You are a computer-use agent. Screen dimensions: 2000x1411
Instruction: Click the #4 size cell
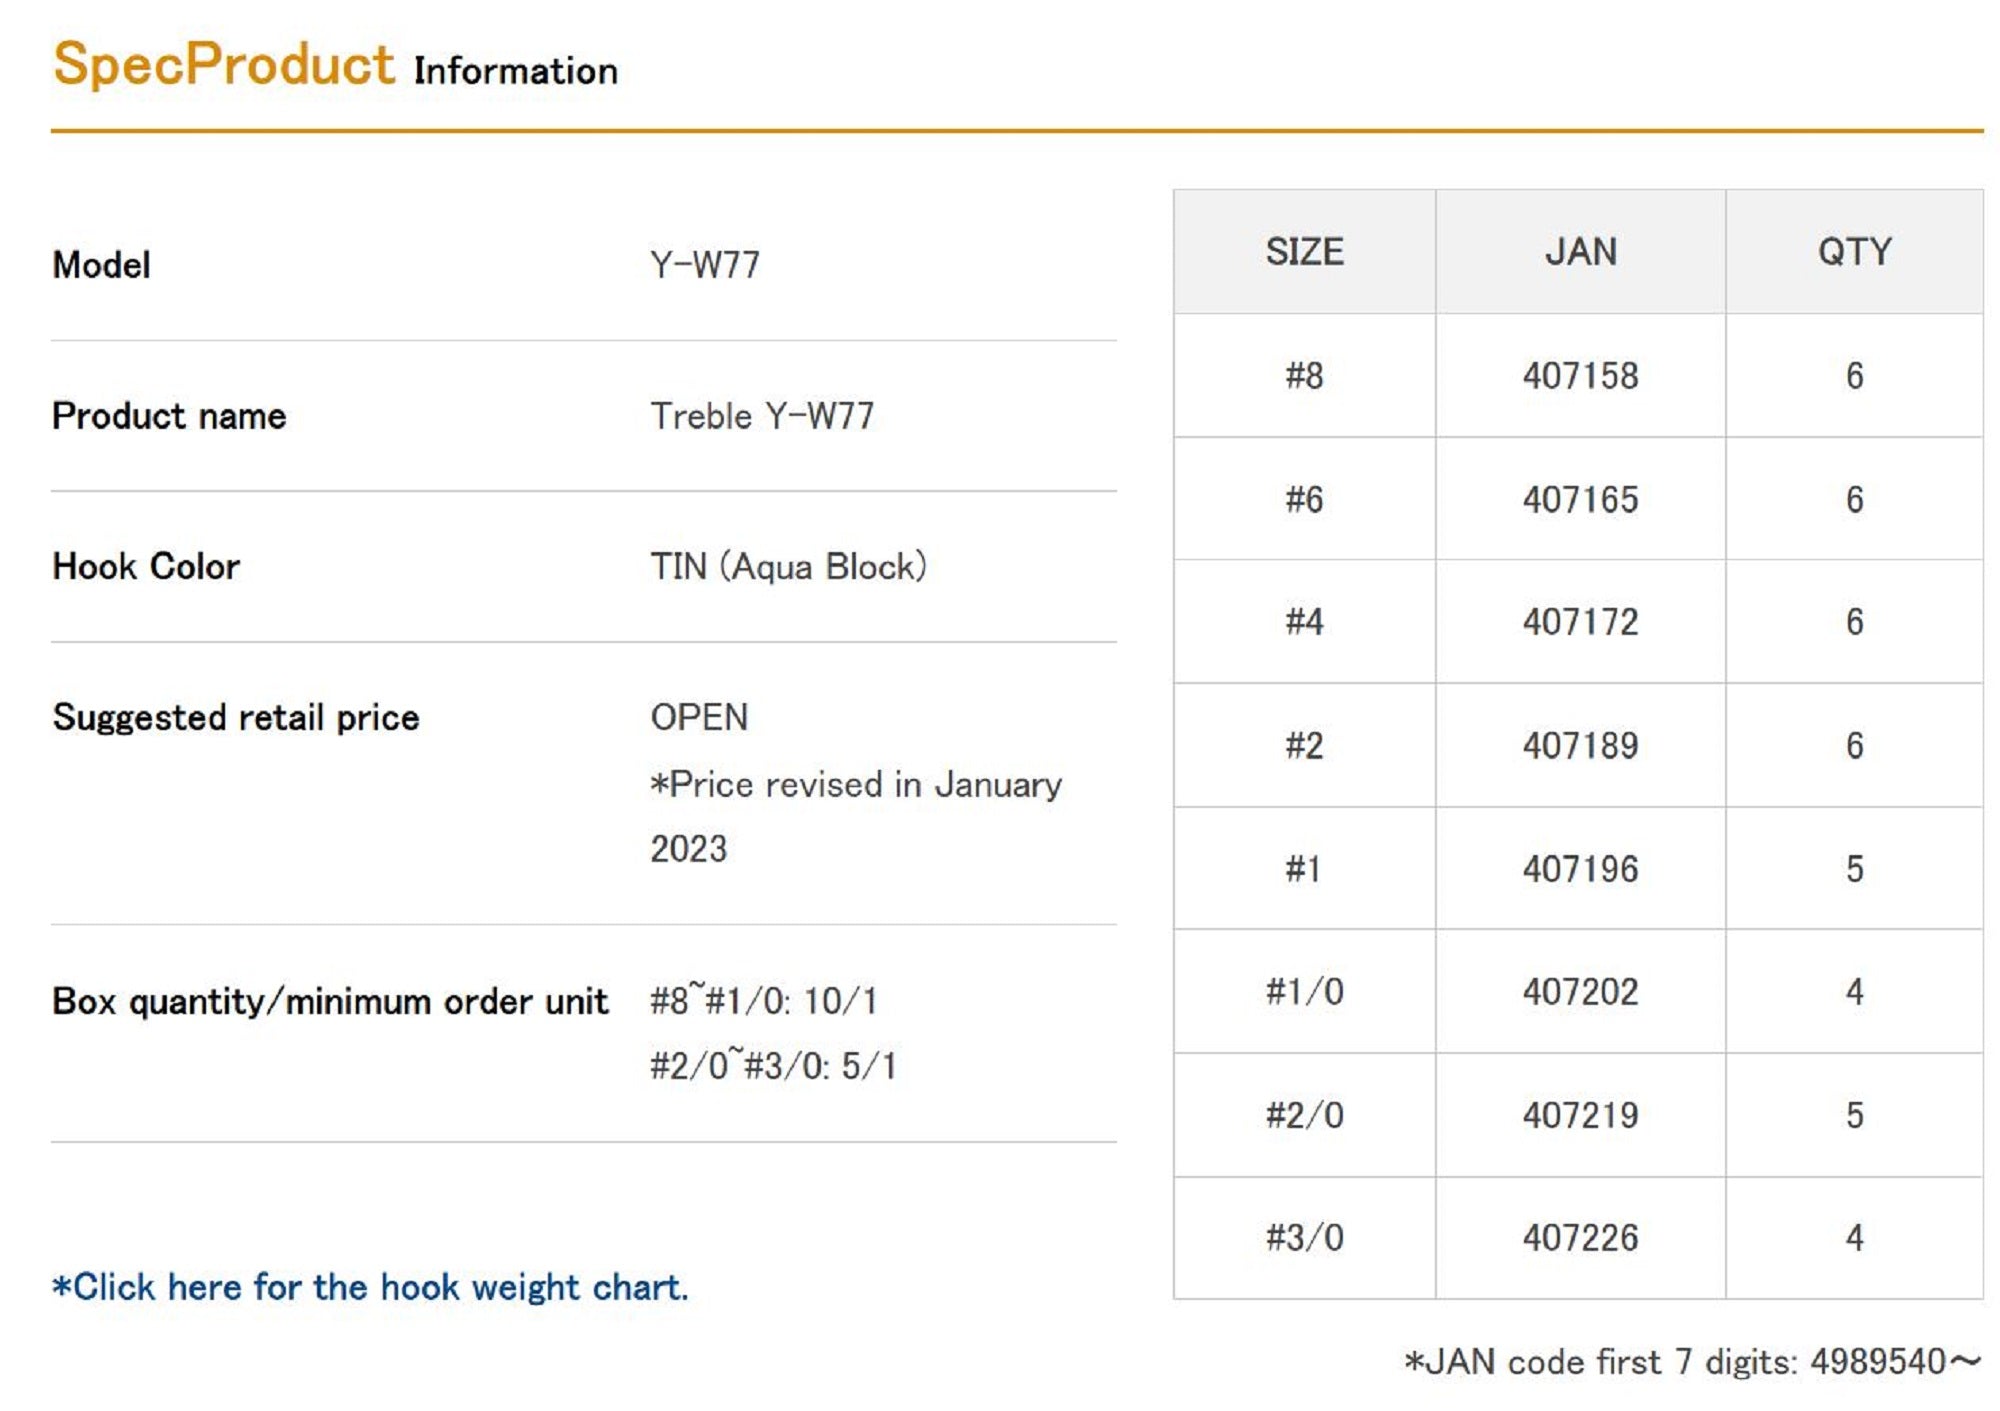pos(1304,622)
